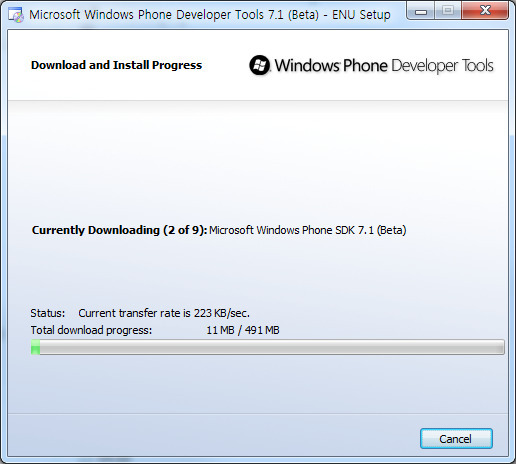Click the "(Beta)" text in the title bar
The width and height of the screenshot is (516, 464).
click(x=303, y=15)
